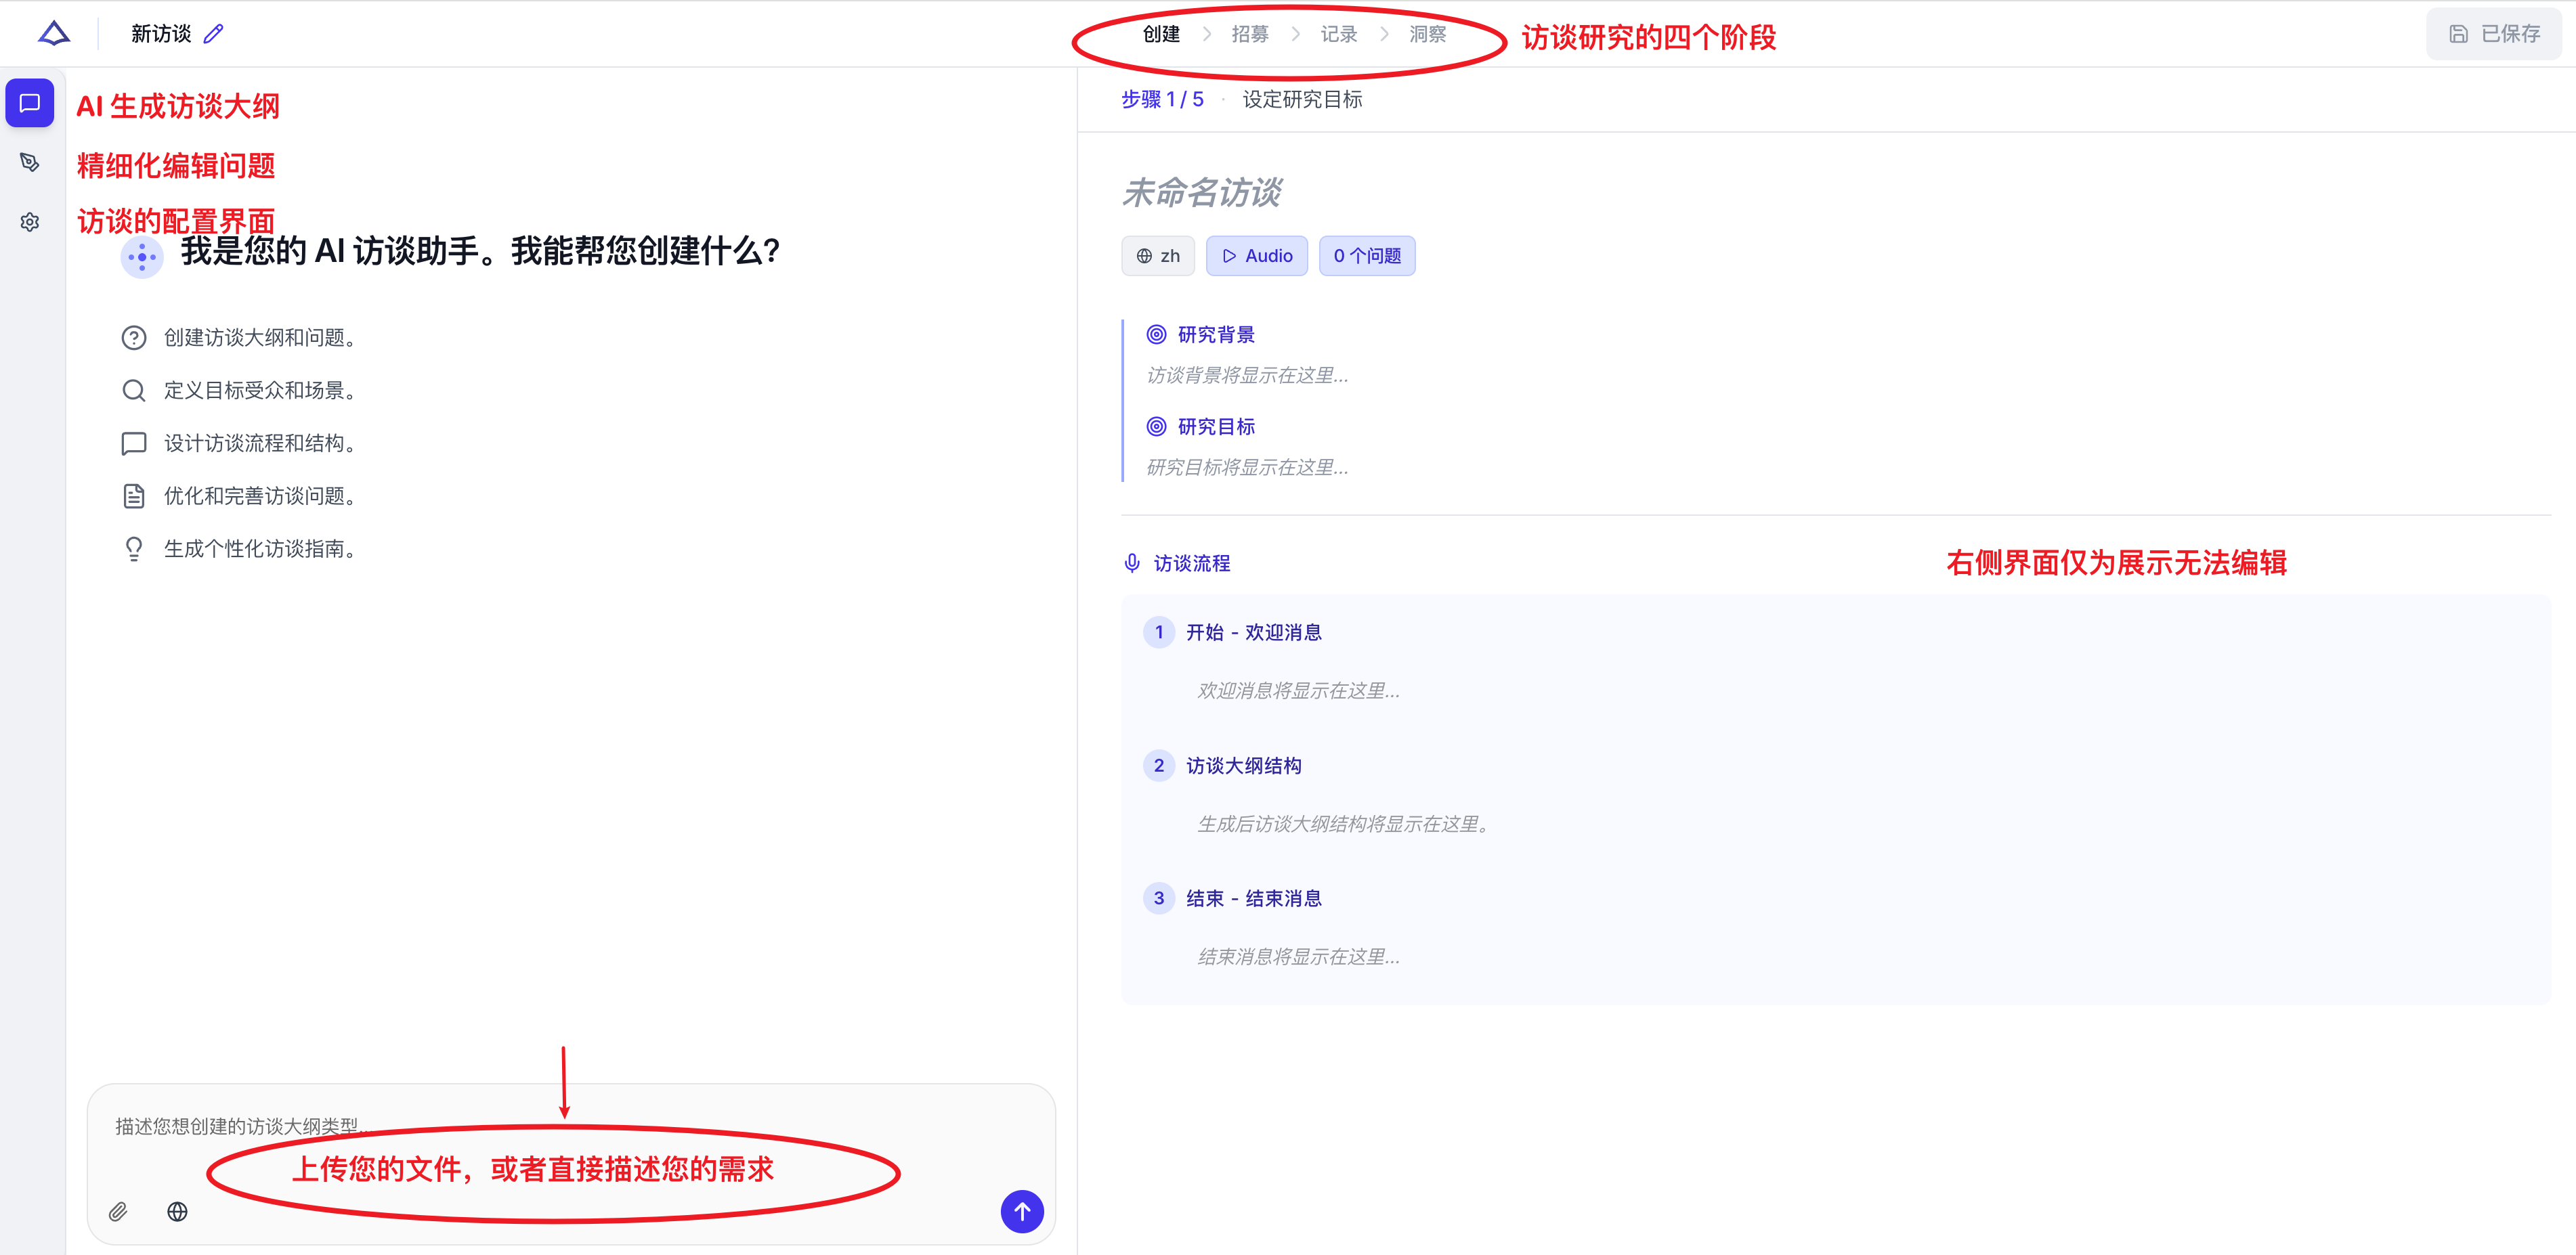Click the pencil icon beside 新访谈
This screenshot has height=1255, width=2576.
pos(214,34)
